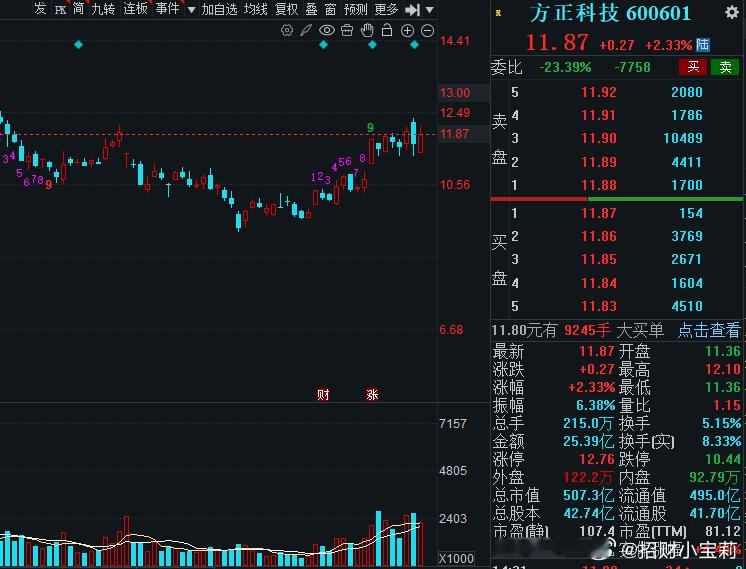The height and width of the screenshot is (569, 746).
Task: Toggle the chart lock icon
Action: 387,30
